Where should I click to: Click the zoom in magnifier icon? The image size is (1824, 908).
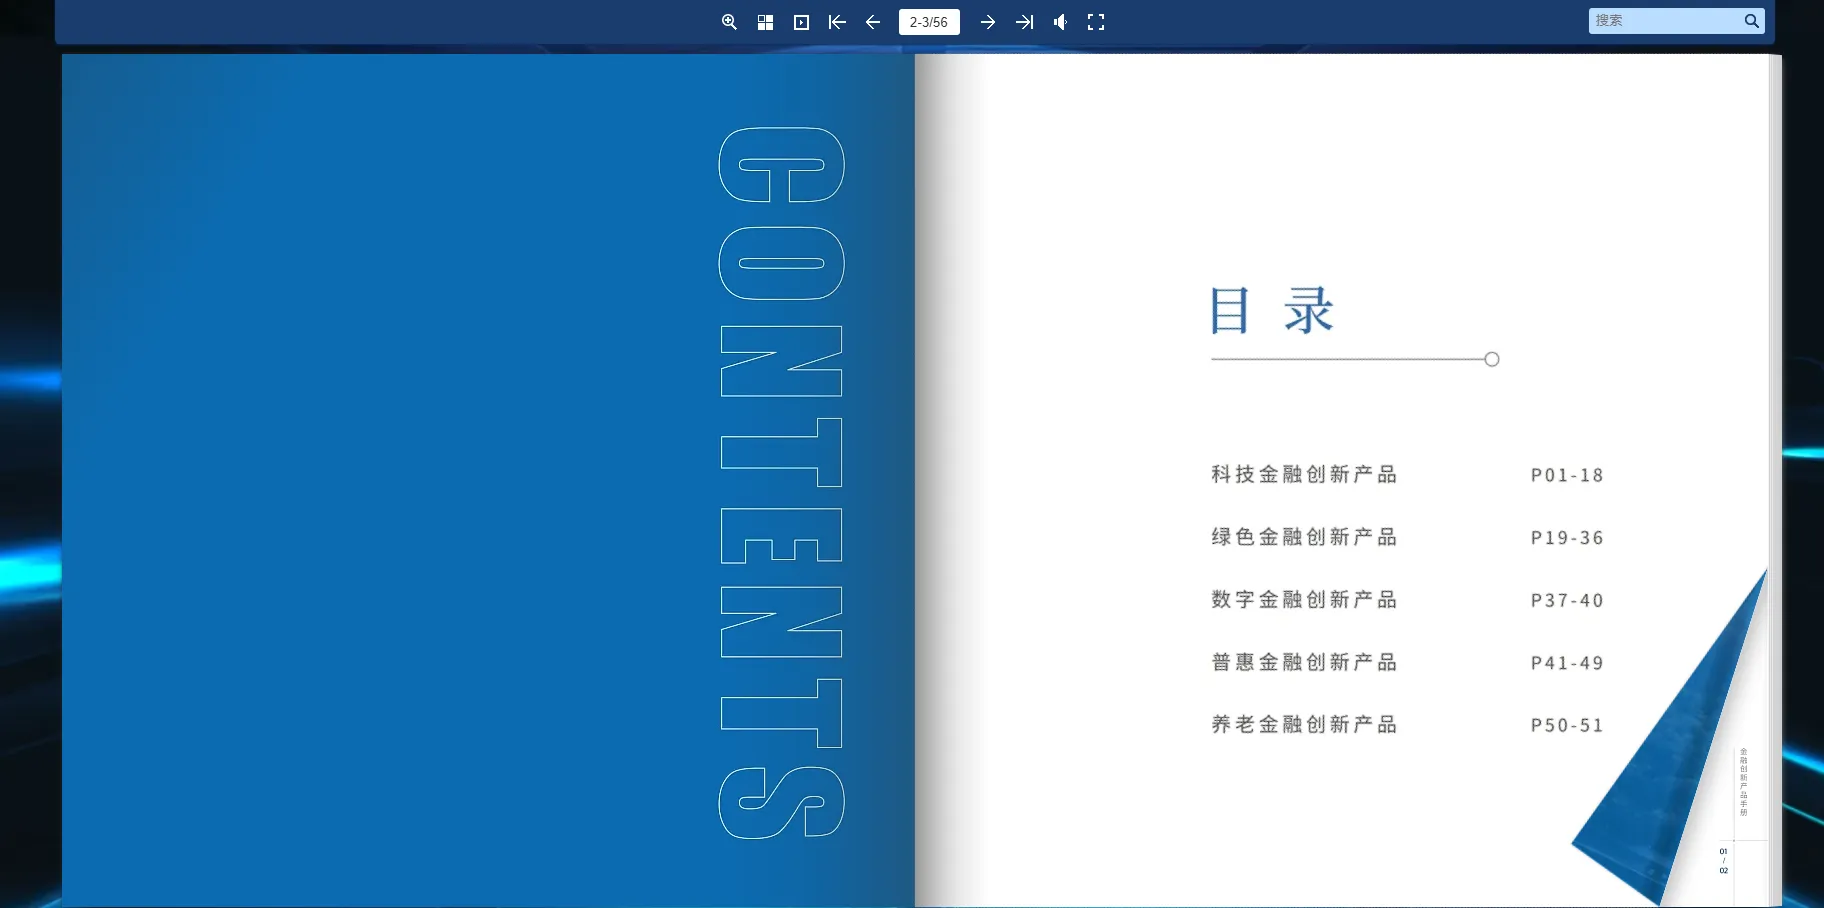click(x=729, y=22)
